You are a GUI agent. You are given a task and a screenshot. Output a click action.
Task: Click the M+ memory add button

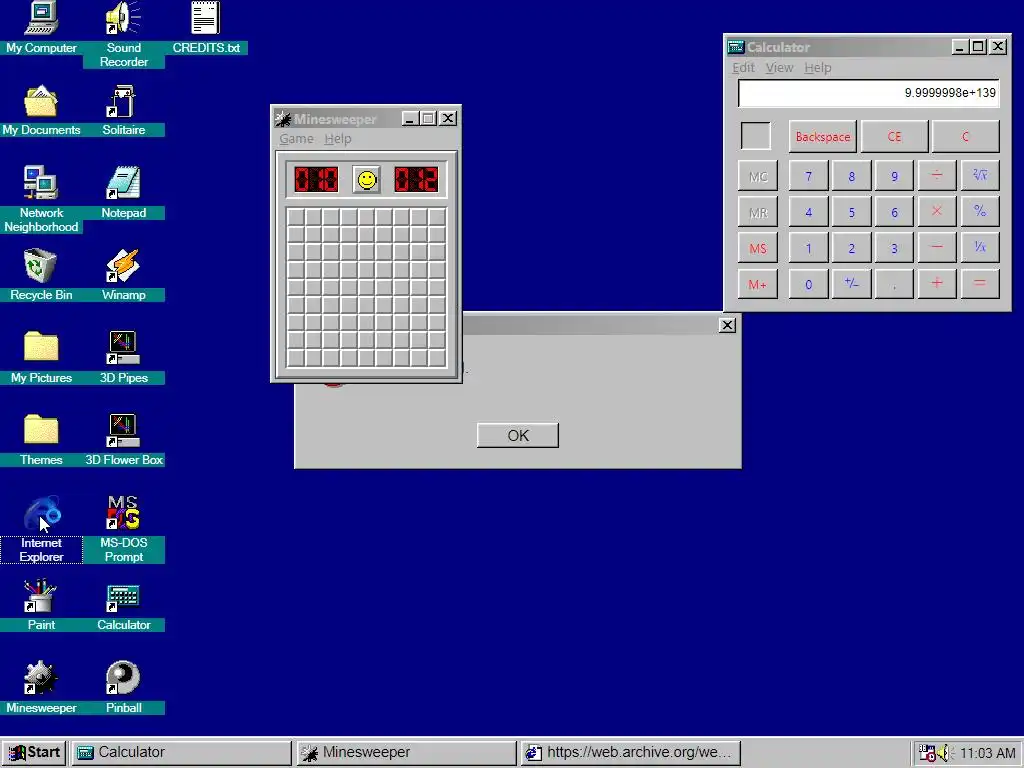(758, 284)
